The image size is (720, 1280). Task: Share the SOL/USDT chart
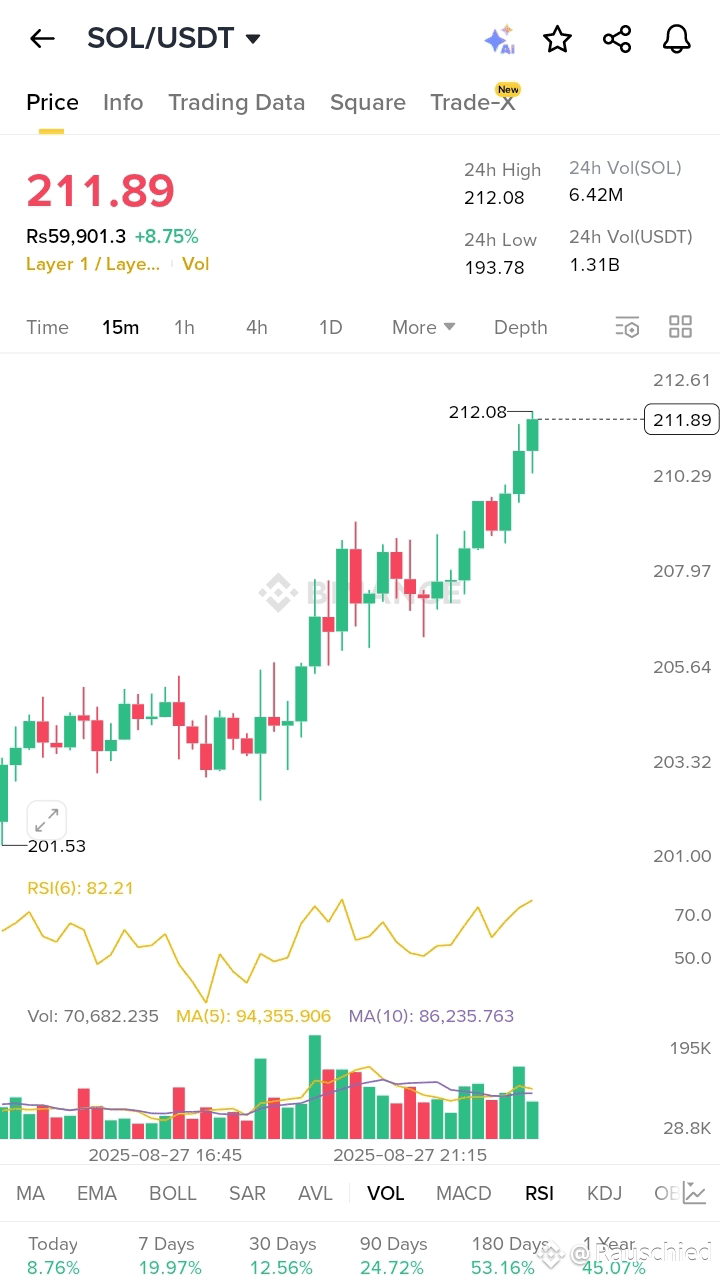[x=617, y=39]
